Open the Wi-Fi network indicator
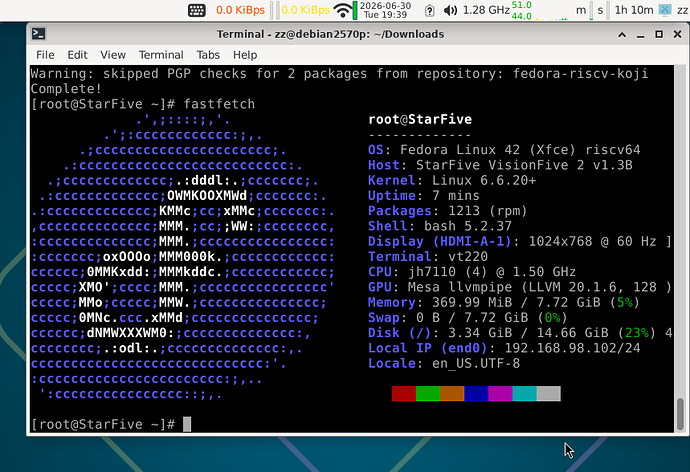690x472 pixels. pyautogui.click(x=342, y=10)
